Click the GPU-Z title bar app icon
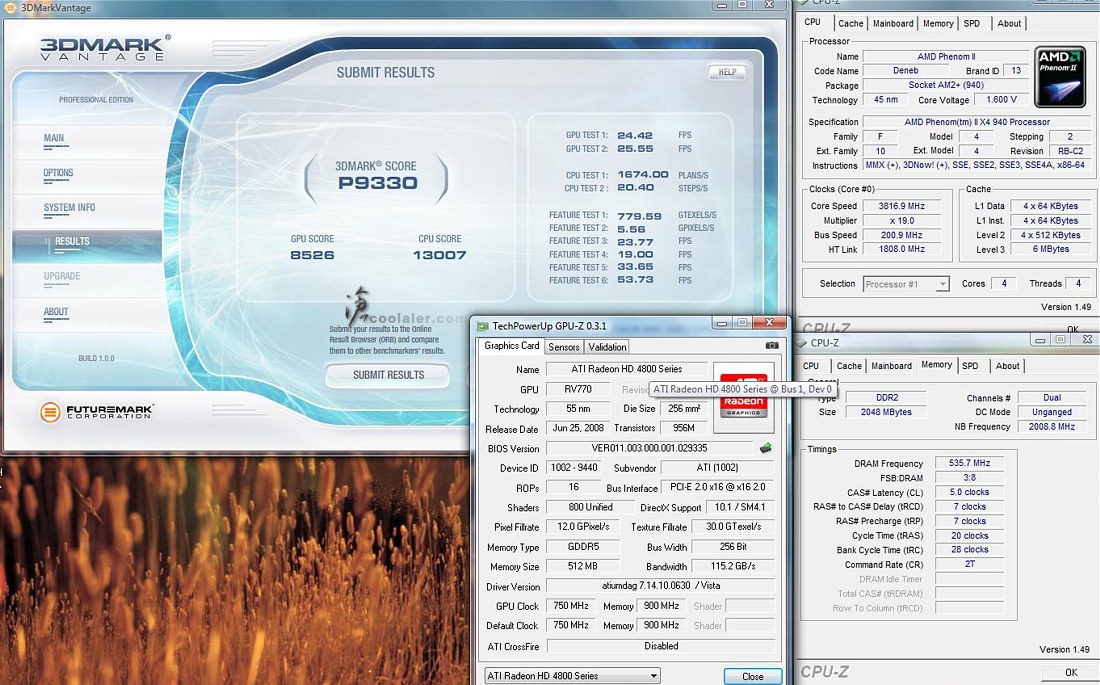 (483, 326)
